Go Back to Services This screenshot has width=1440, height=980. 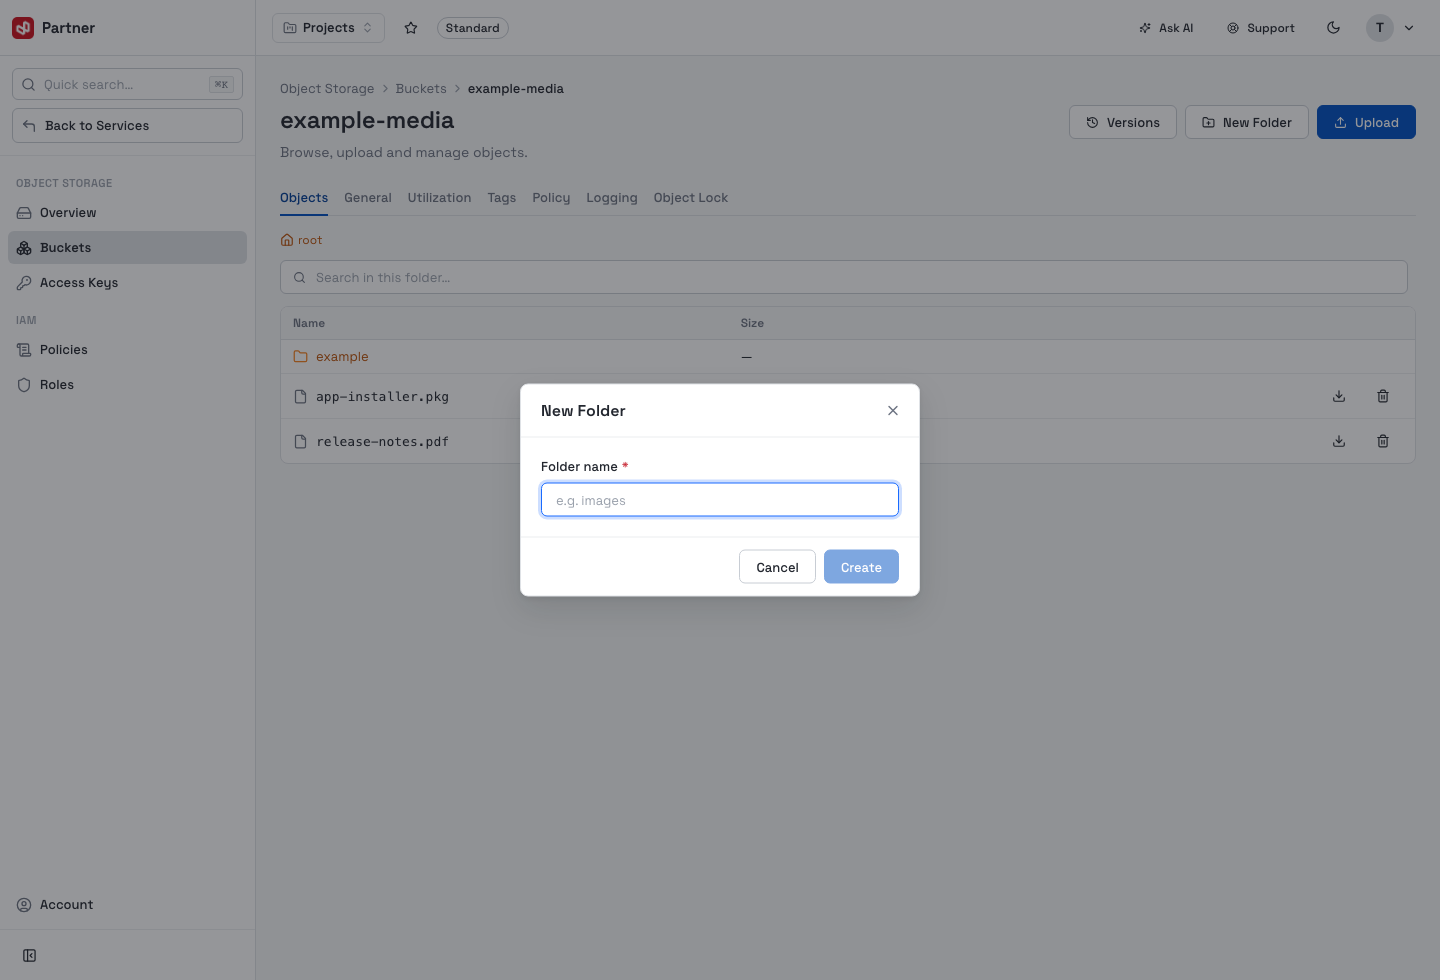pos(127,125)
